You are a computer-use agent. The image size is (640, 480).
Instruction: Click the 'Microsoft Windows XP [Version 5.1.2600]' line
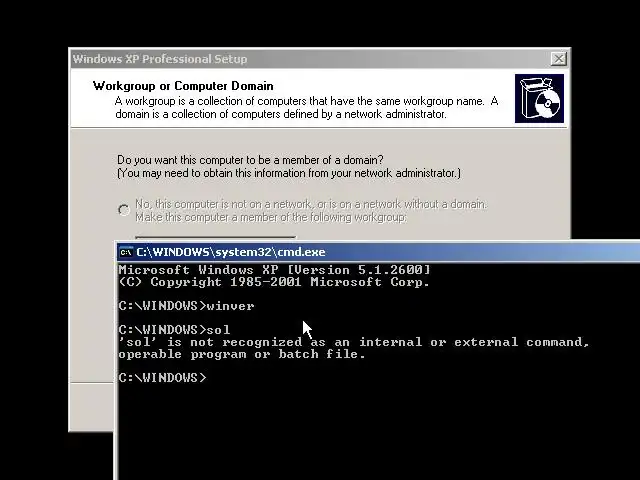click(274, 270)
